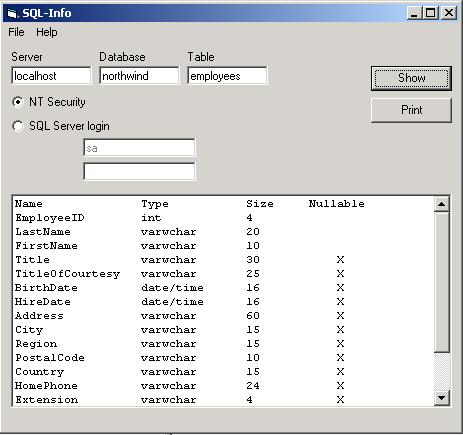Select the SQL Server login radio button

pos(18,126)
